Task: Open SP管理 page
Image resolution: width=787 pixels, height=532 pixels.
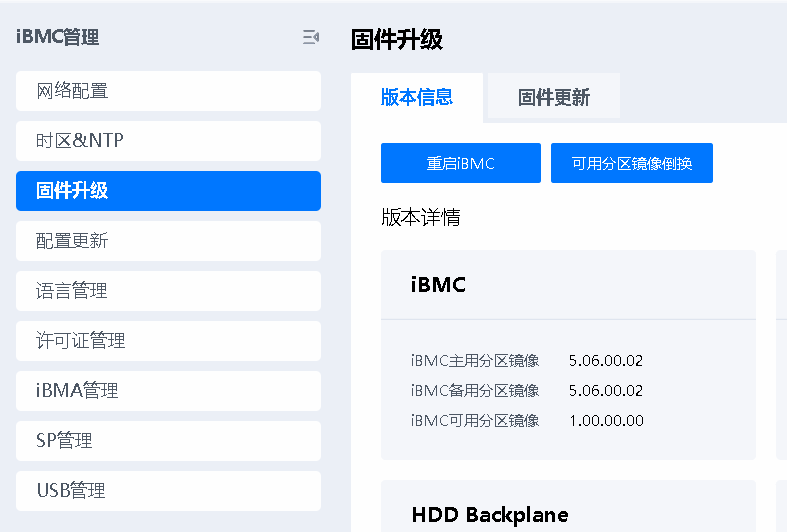Action: pyautogui.click(x=168, y=441)
